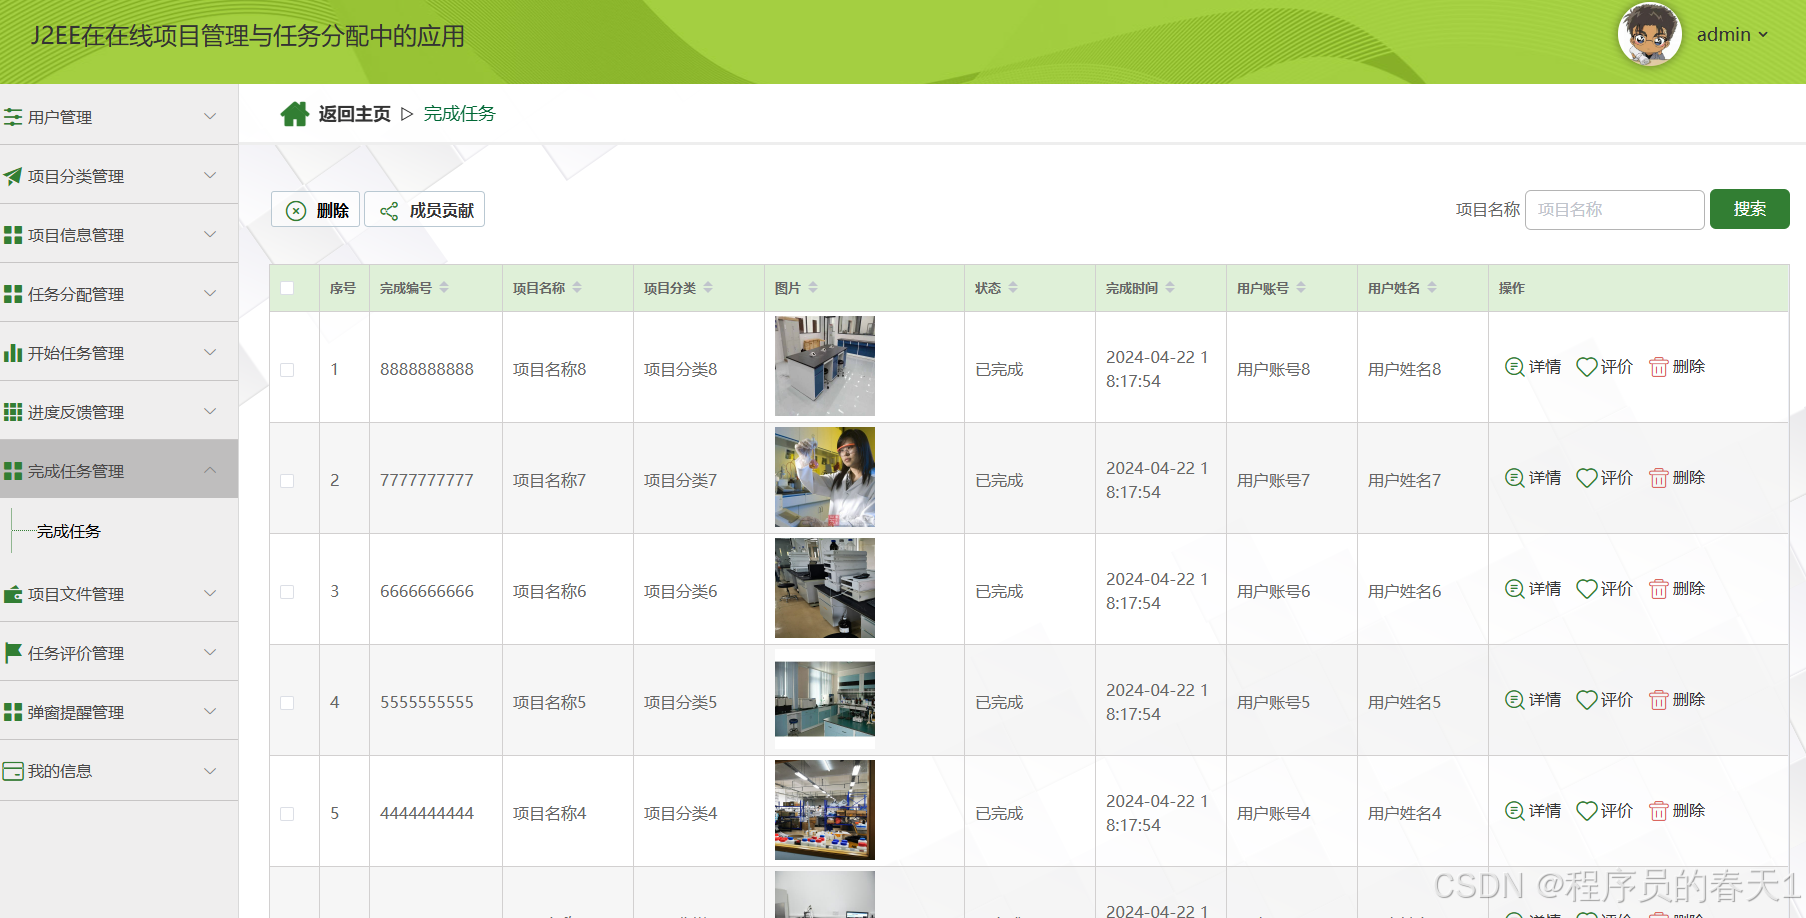Expand the 我的信息 chevron
Image resolution: width=1806 pixels, height=918 pixels.
click(x=210, y=770)
